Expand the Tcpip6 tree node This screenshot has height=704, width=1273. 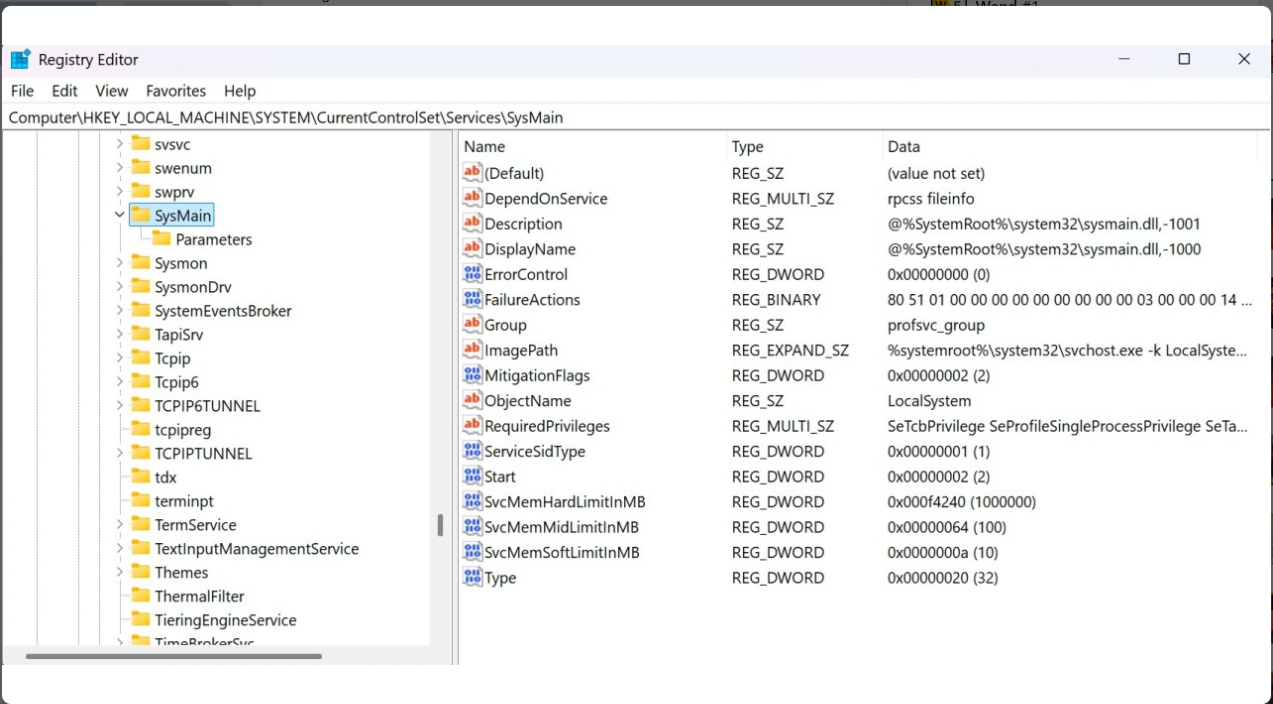click(x=119, y=382)
